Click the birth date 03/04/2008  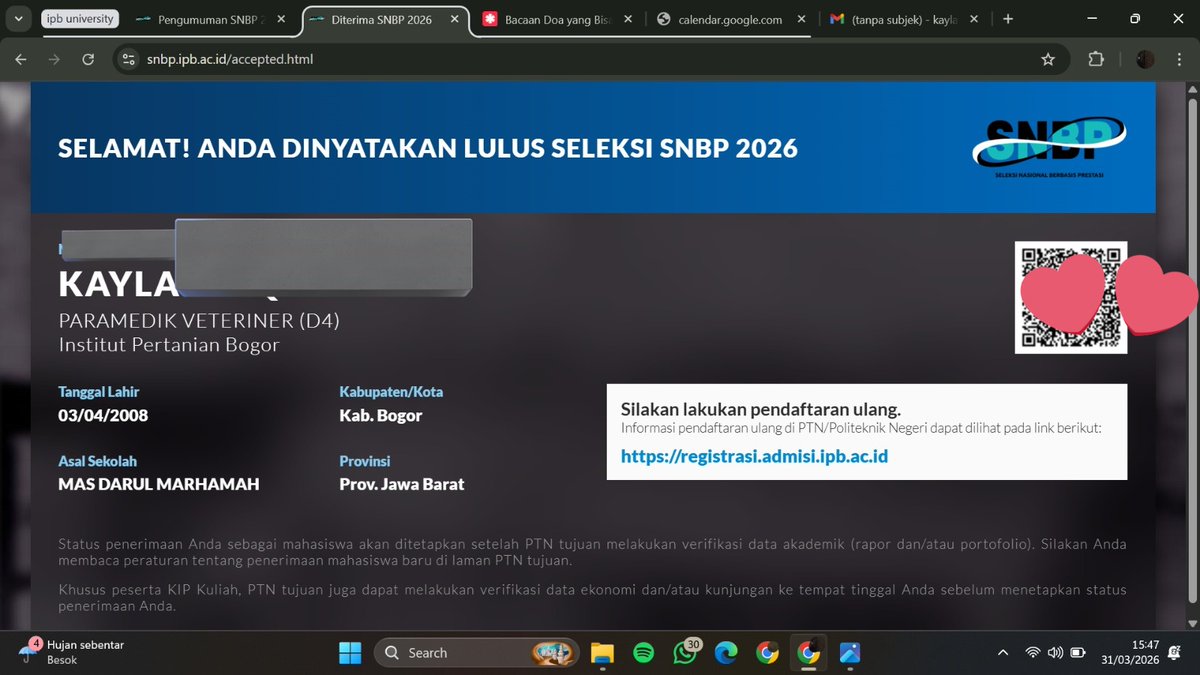tap(103, 415)
